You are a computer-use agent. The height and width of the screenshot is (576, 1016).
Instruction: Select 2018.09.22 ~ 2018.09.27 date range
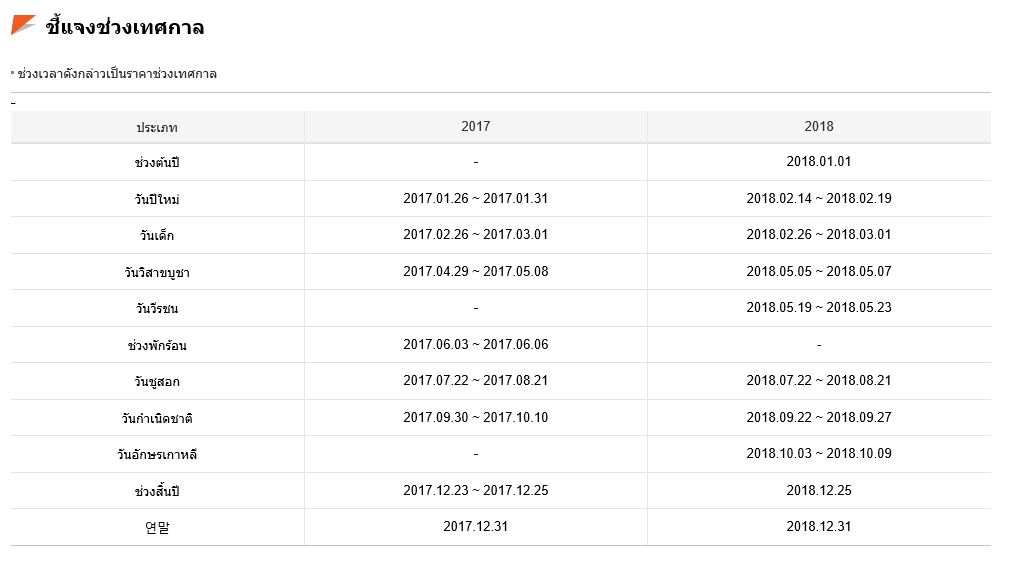coord(819,417)
